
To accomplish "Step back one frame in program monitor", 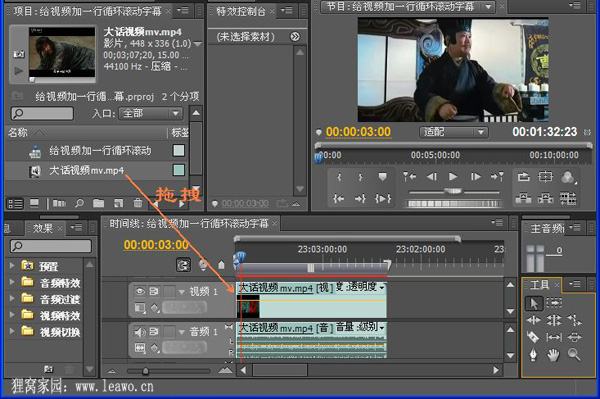I will [x=432, y=177].
